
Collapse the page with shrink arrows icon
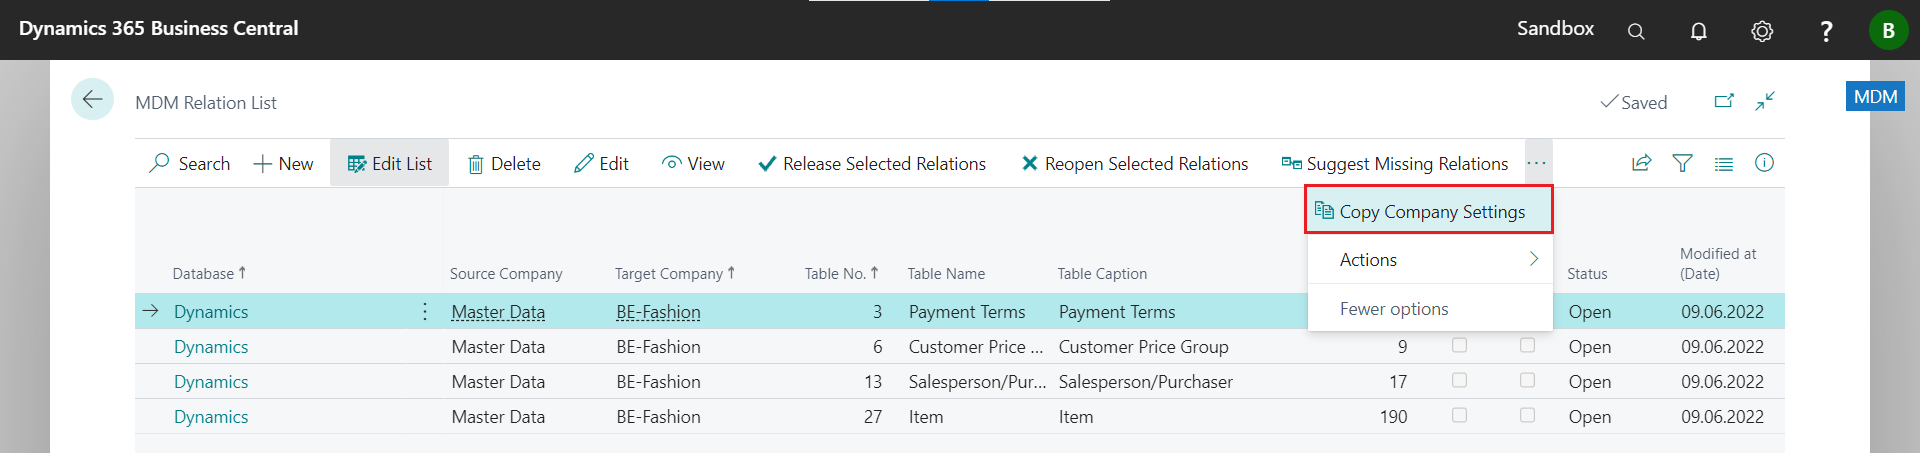[1765, 101]
